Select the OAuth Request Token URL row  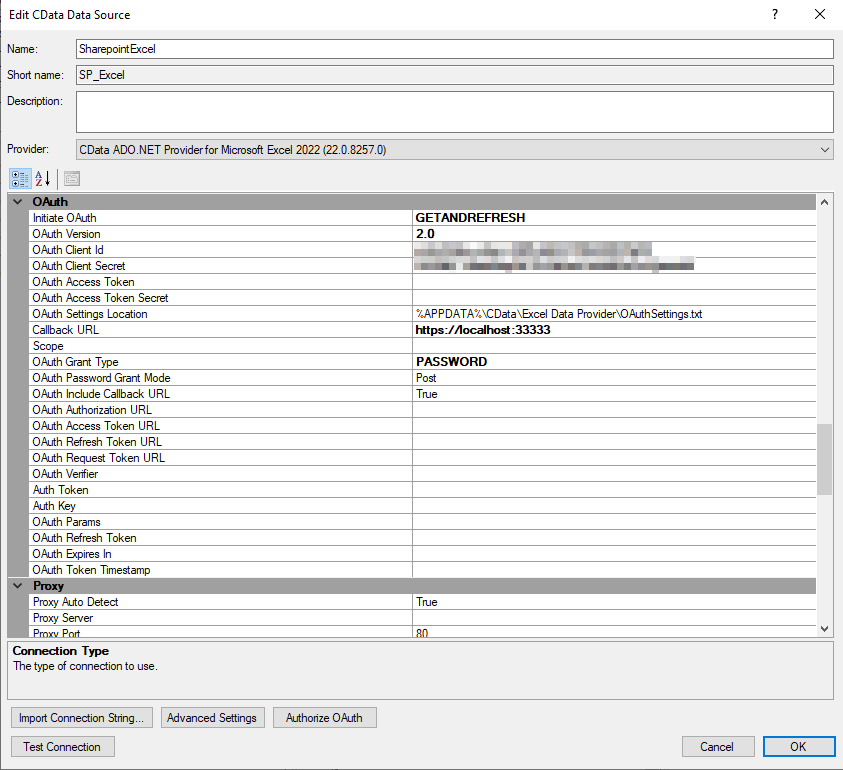(x=422, y=458)
